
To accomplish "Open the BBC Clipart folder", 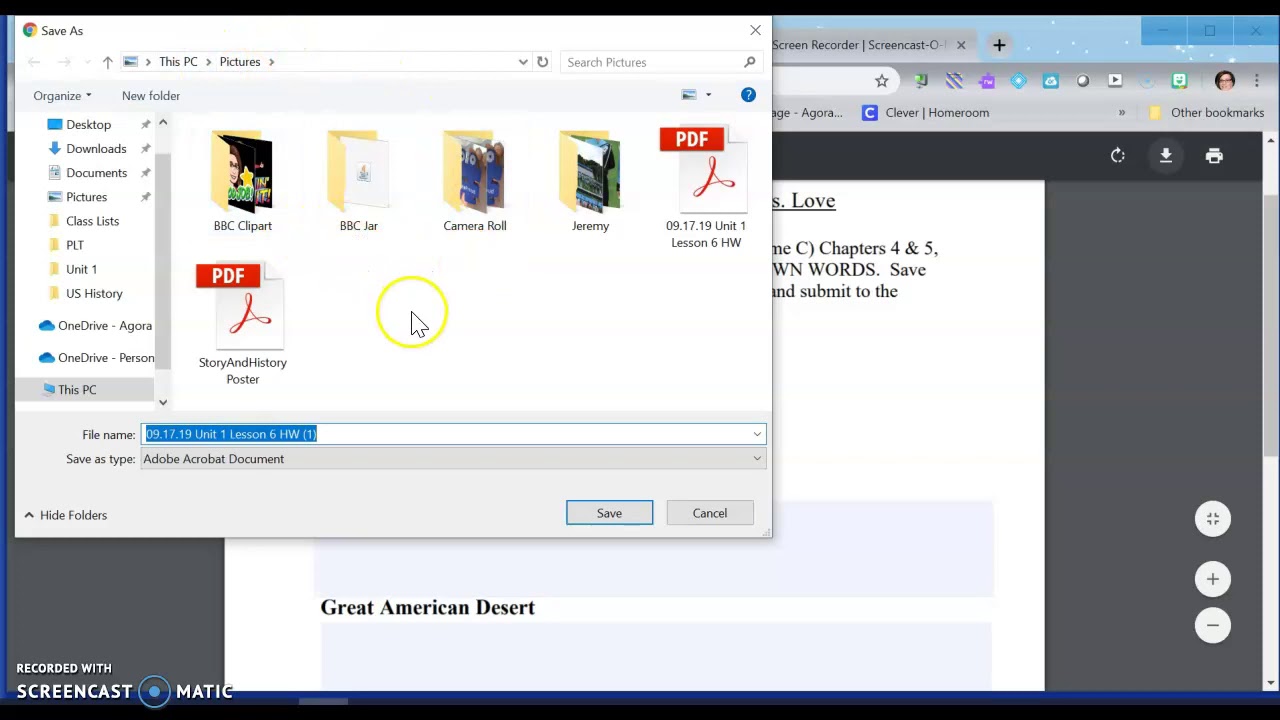I will [x=242, y=182].
